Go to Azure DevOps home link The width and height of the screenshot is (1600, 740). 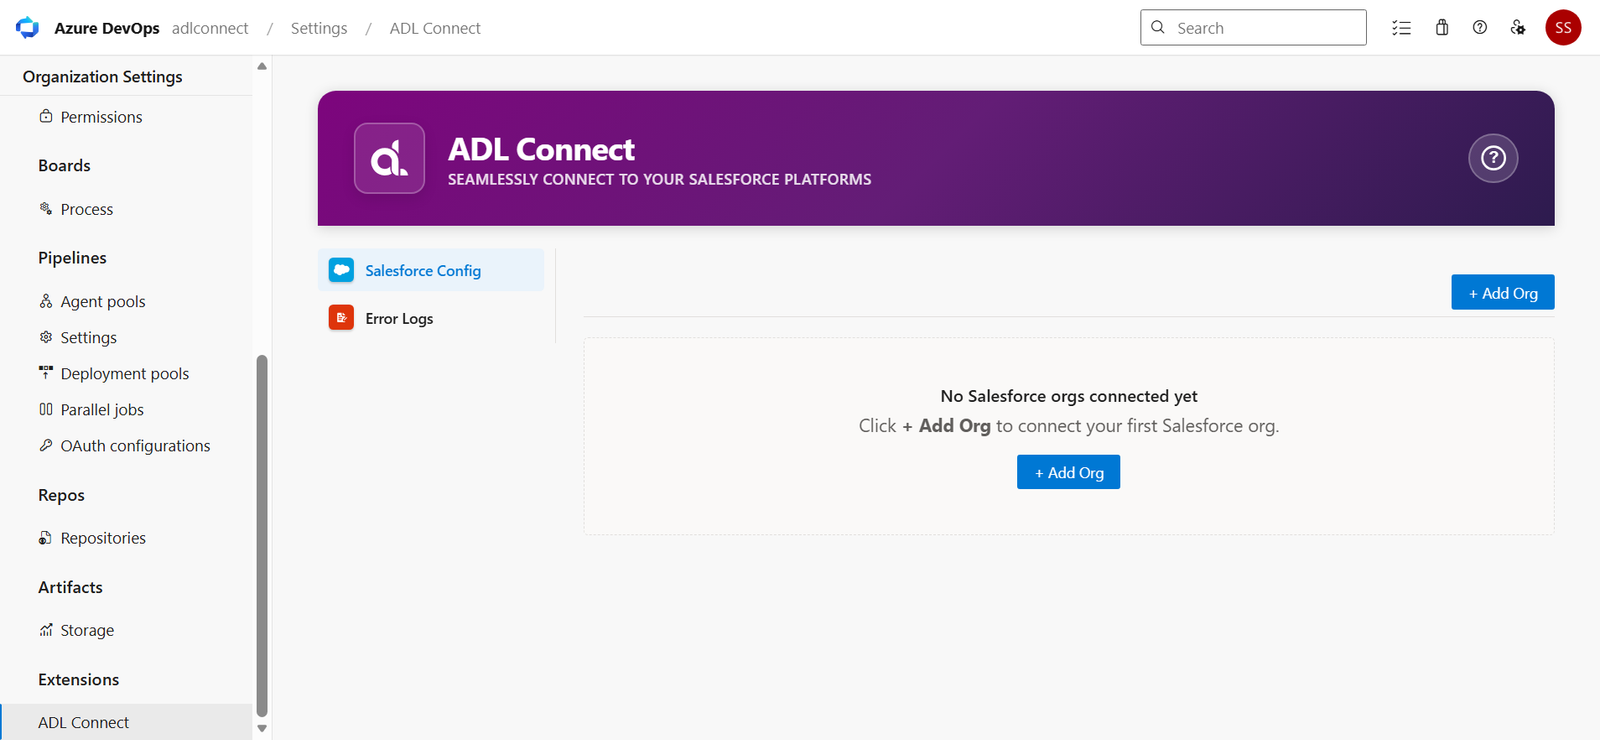107,28
